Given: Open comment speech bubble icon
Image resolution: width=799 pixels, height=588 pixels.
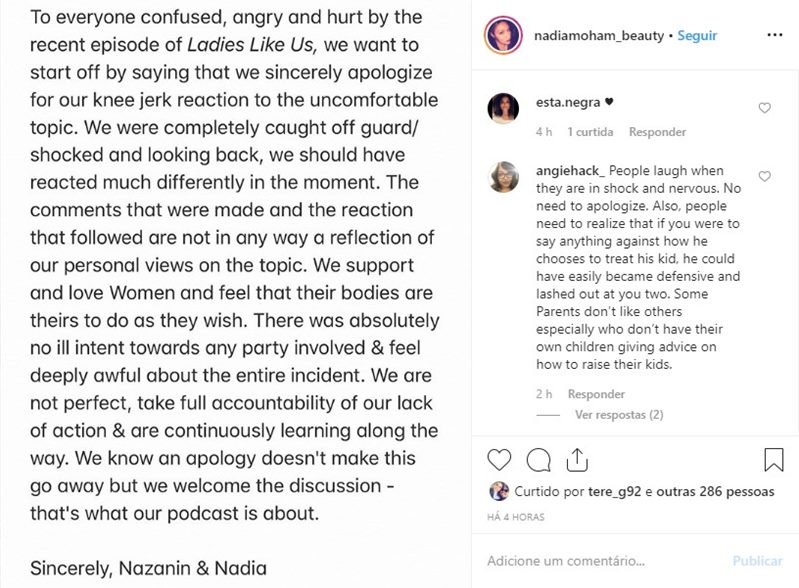Looking at the screenshot, I should point(538,460).
